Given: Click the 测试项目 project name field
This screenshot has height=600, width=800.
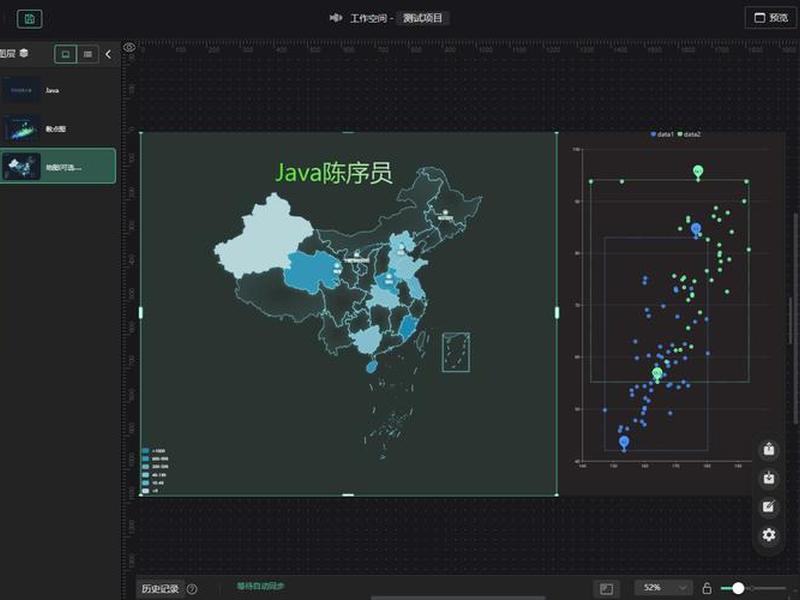Looking at the screenshot, I should pyautogui.click(x=422, y=18).
